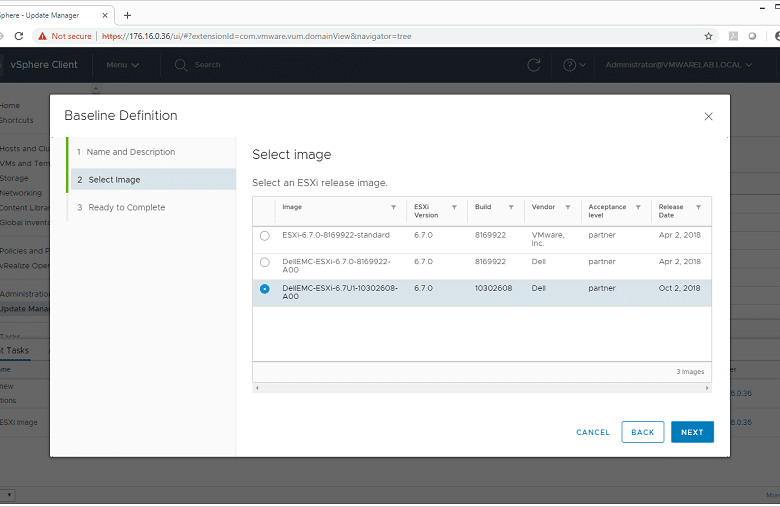
Task: Filter the Build column
Action: (x=511, y=207)
